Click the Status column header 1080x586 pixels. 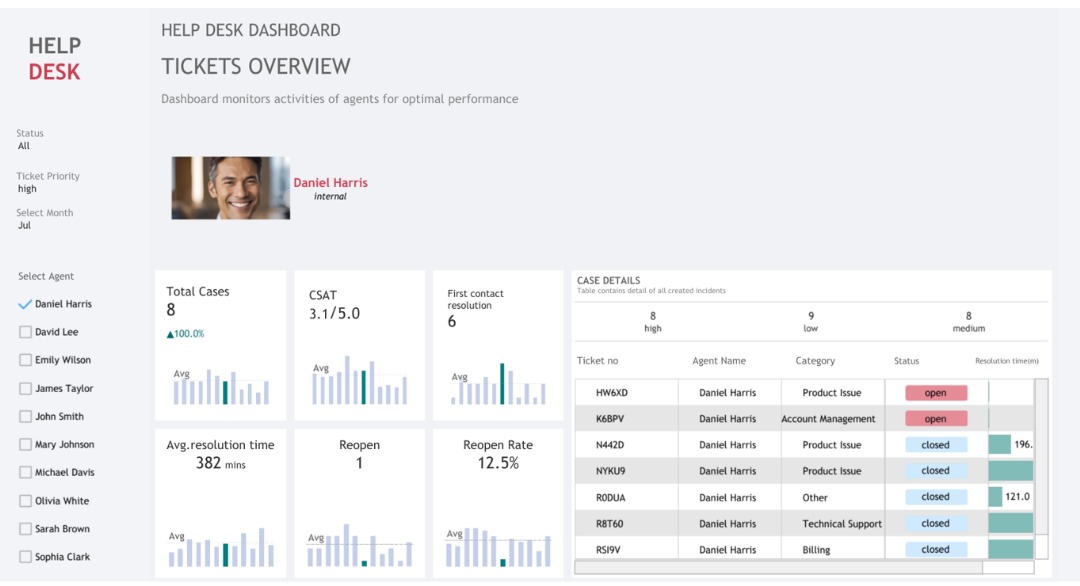click(906, 361)
